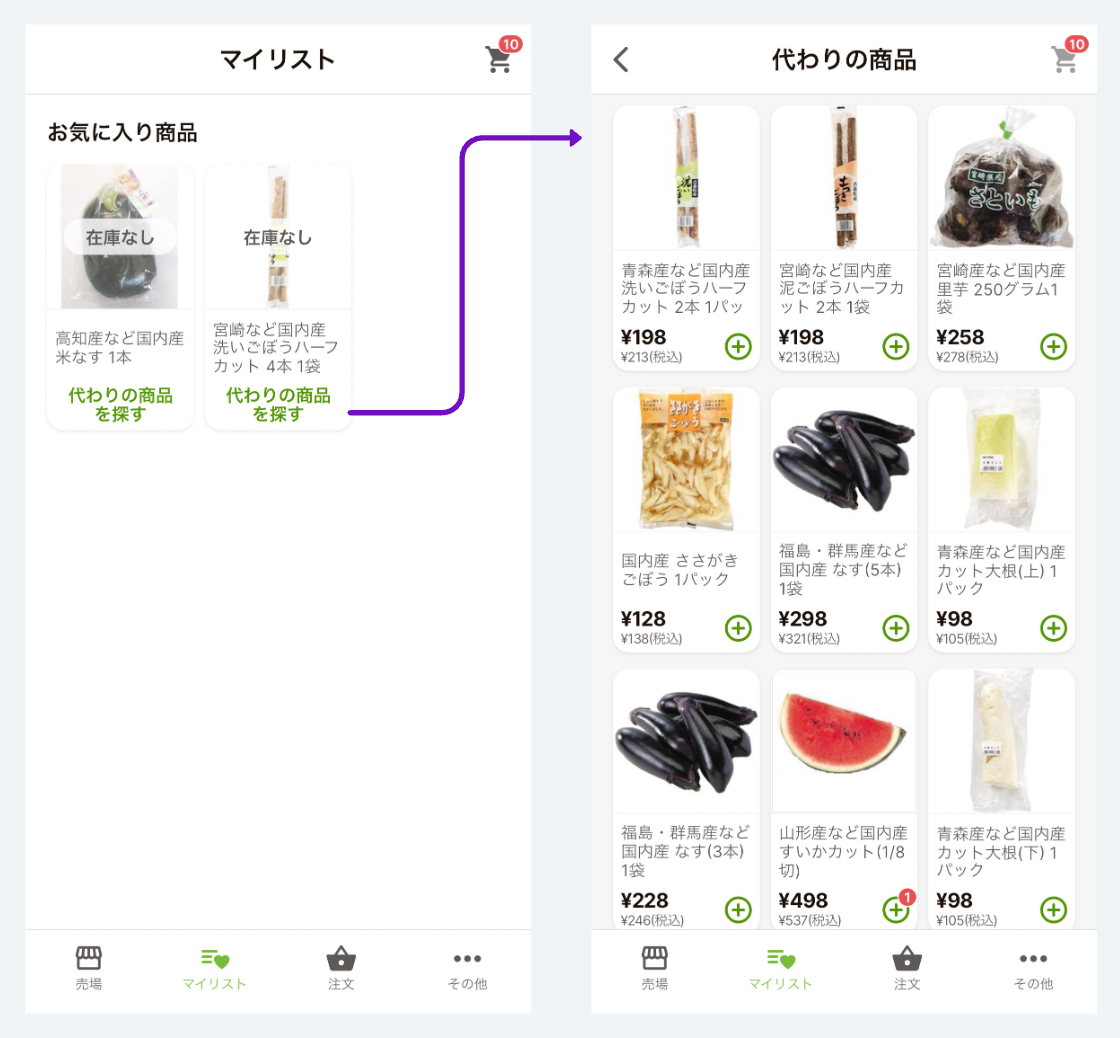Add なす(5本) ¥298 to cart
1120x1038 pixels.
(896, 628)
